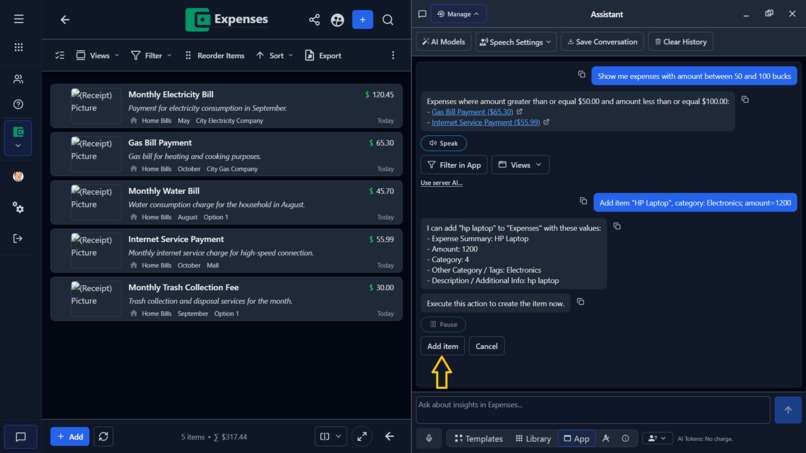Click Export in the toolbar
Image resolution: width=806 pixels, height=453 pixels.
click(x=323, y=56)
